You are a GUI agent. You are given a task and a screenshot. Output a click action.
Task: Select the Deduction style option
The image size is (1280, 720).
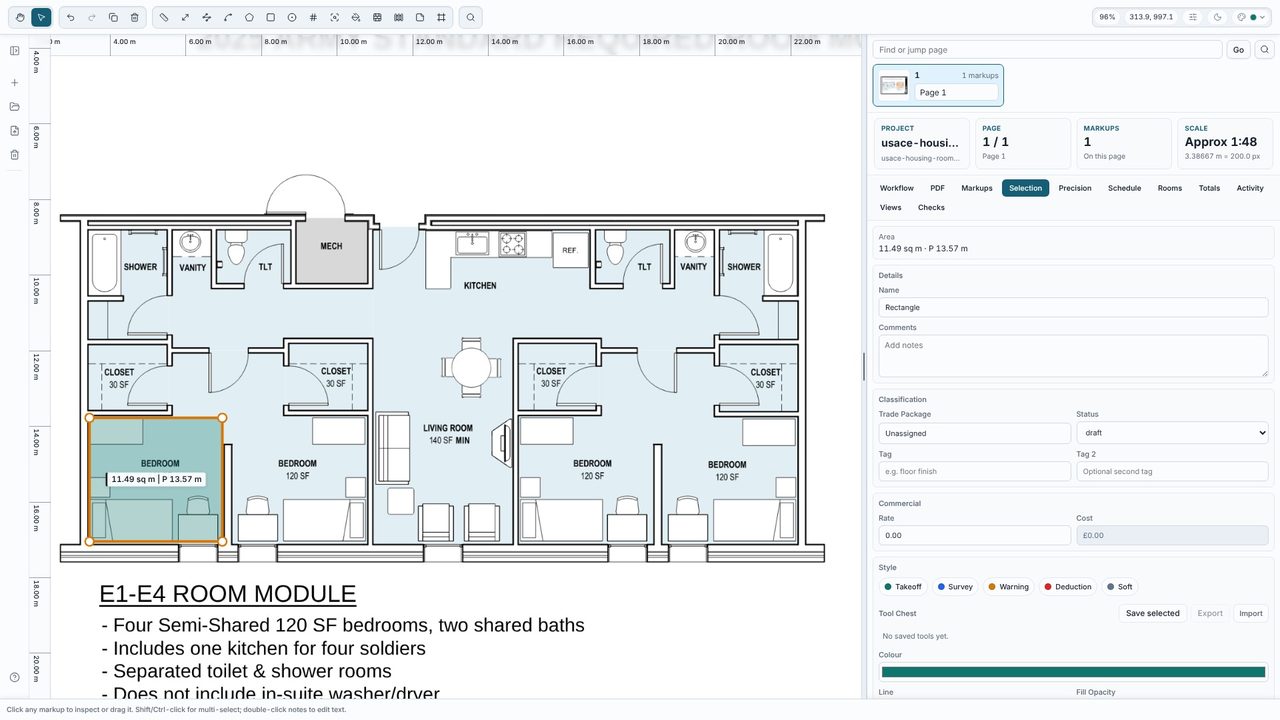tap(1068, 587)
